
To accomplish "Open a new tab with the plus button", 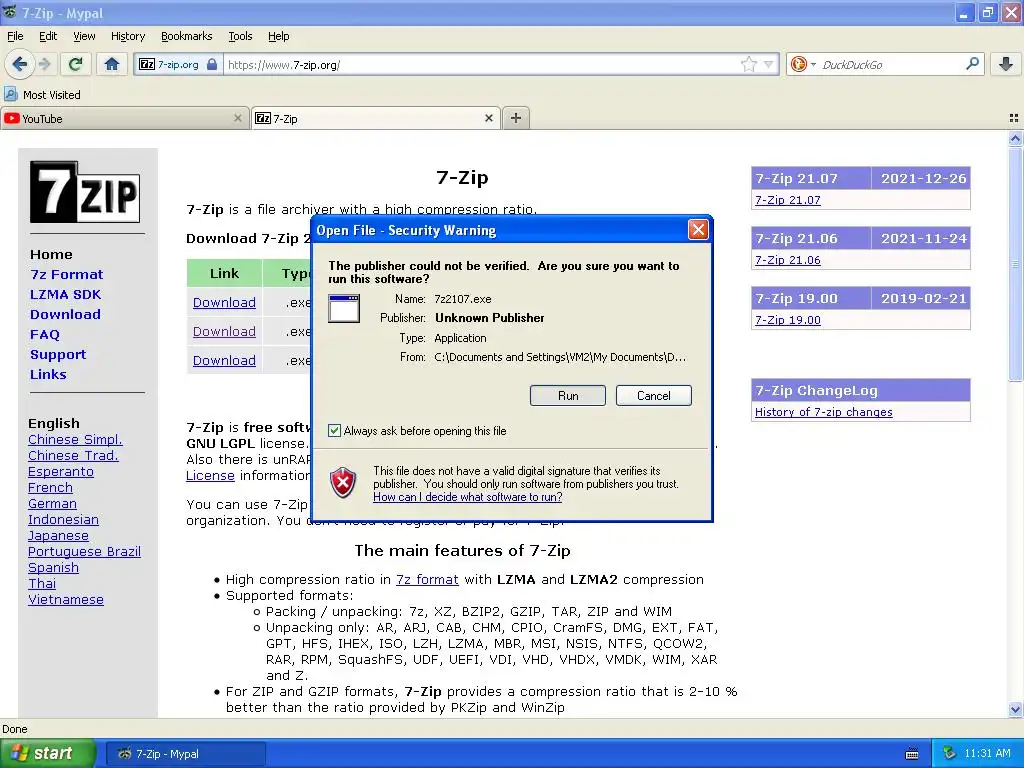I will 516,118.
